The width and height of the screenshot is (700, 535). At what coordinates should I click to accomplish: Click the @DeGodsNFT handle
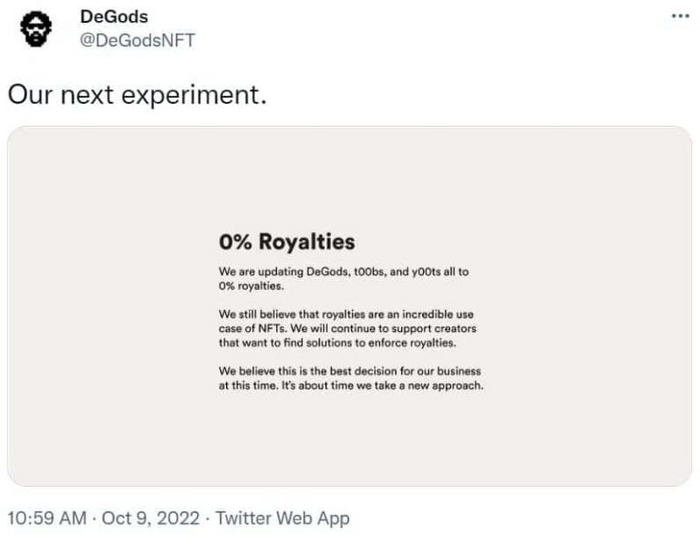[x=137, y=40]
